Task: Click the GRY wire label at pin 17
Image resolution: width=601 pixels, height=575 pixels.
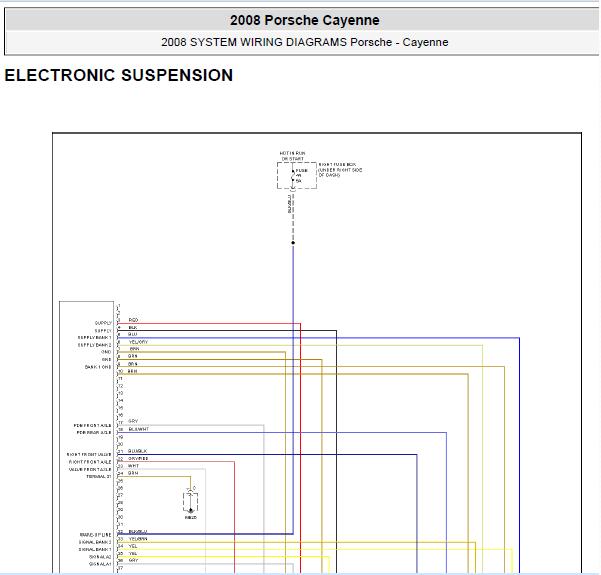Action: [133, 421]
